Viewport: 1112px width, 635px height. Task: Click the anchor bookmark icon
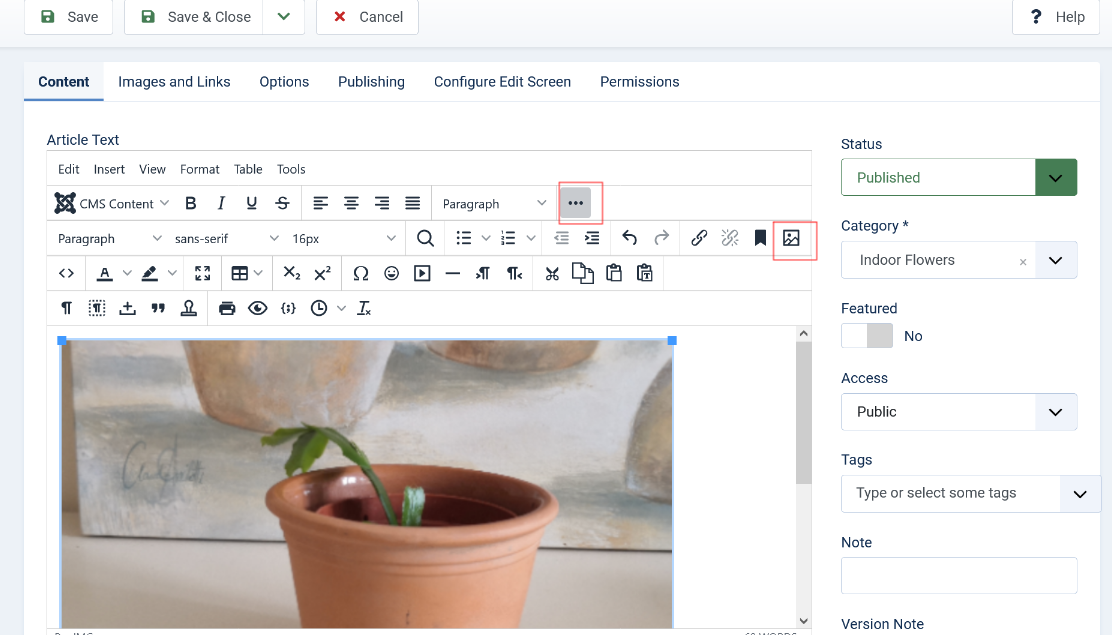pyautogui.click(x=760, y=238)
